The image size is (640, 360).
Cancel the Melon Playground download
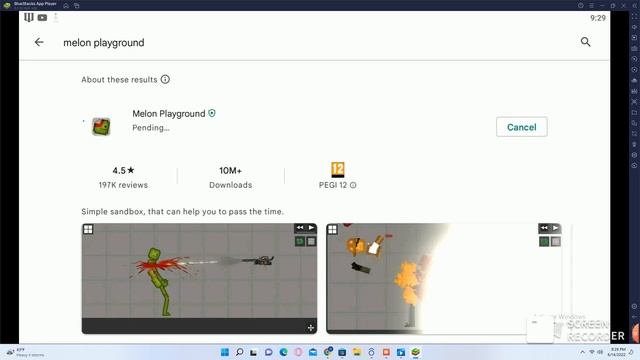point(522,127)
